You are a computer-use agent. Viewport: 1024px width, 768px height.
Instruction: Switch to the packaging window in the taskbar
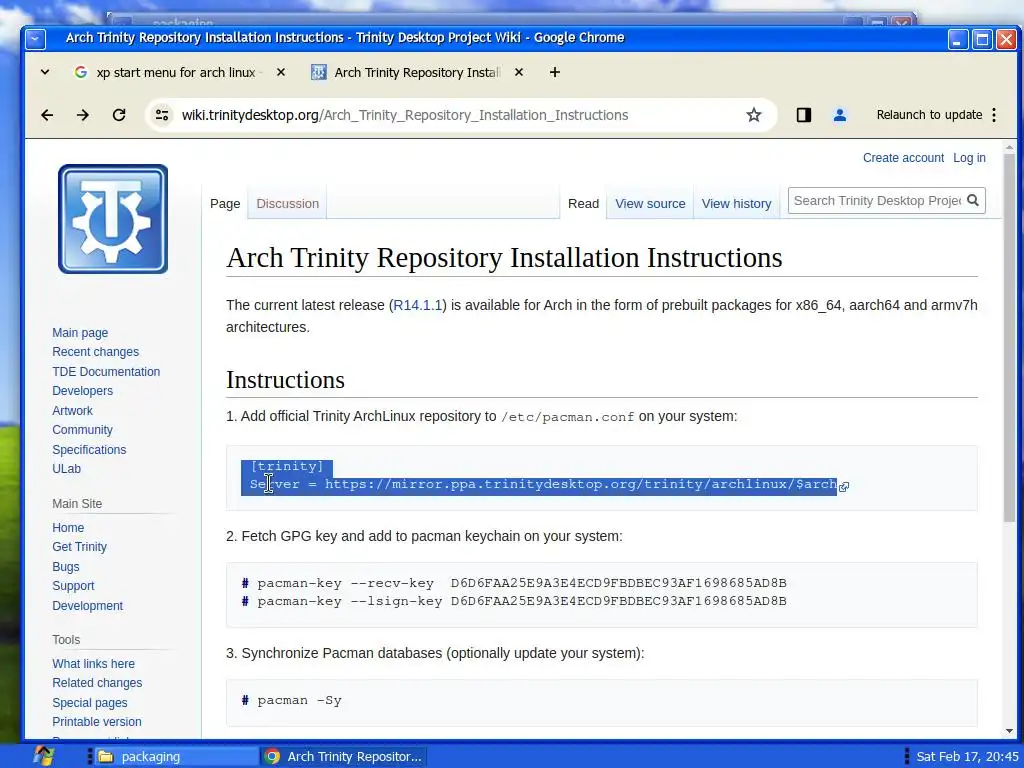pos(175,757)
